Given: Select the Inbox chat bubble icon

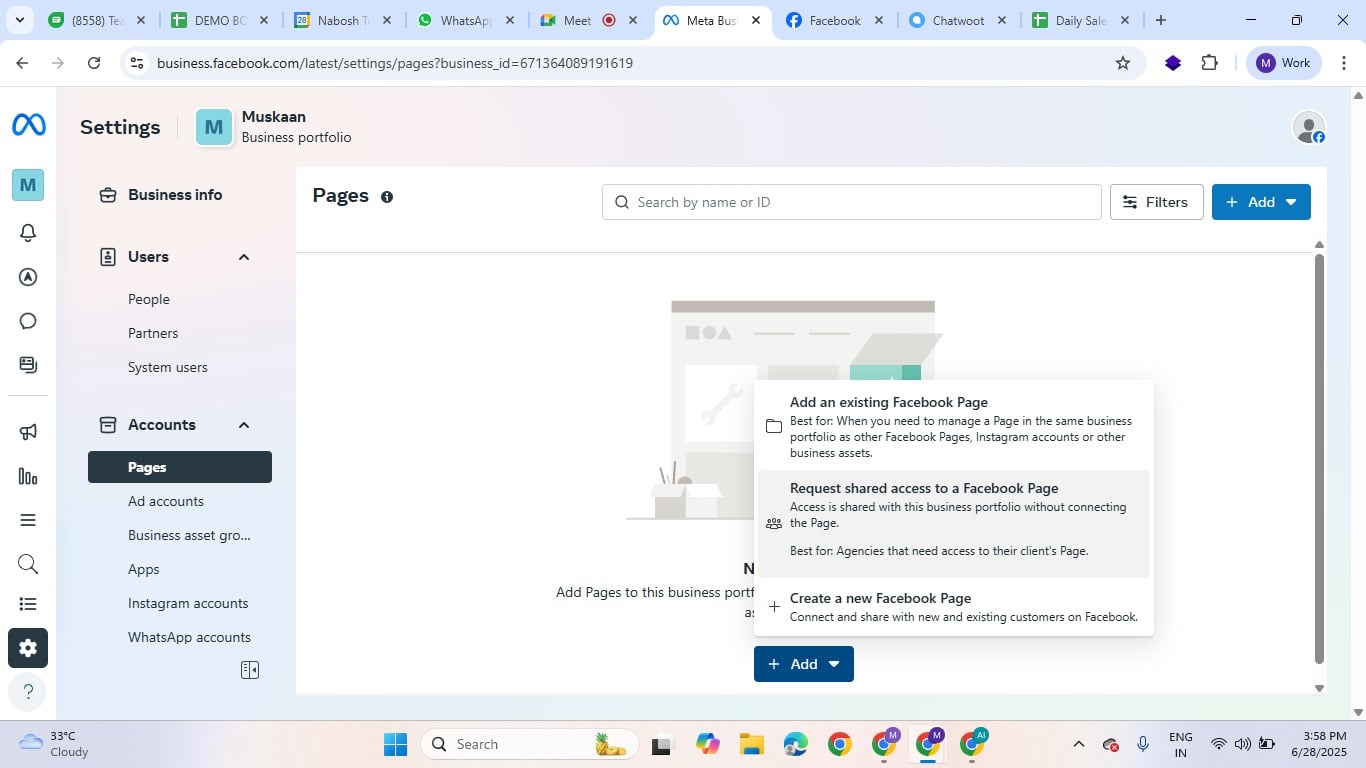Looking at the screenshot, I should (27, 320).
